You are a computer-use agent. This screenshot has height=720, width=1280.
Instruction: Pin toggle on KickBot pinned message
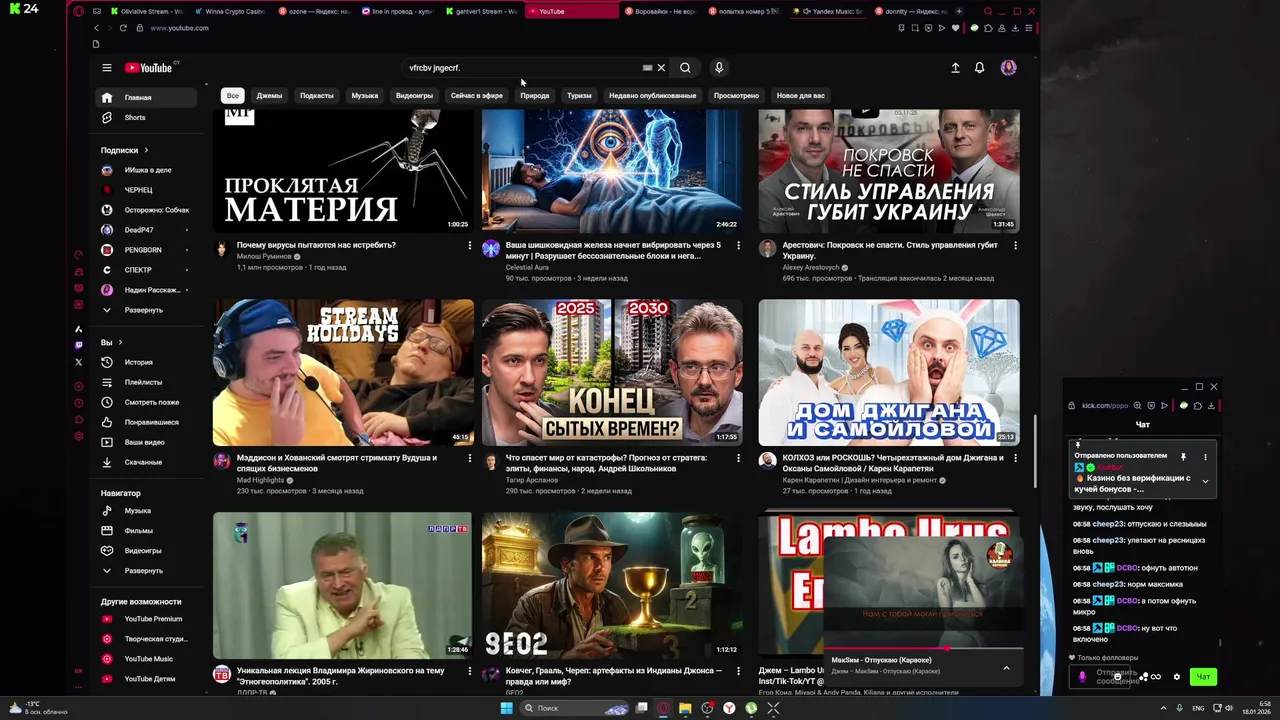click(x=1183, y=457)
